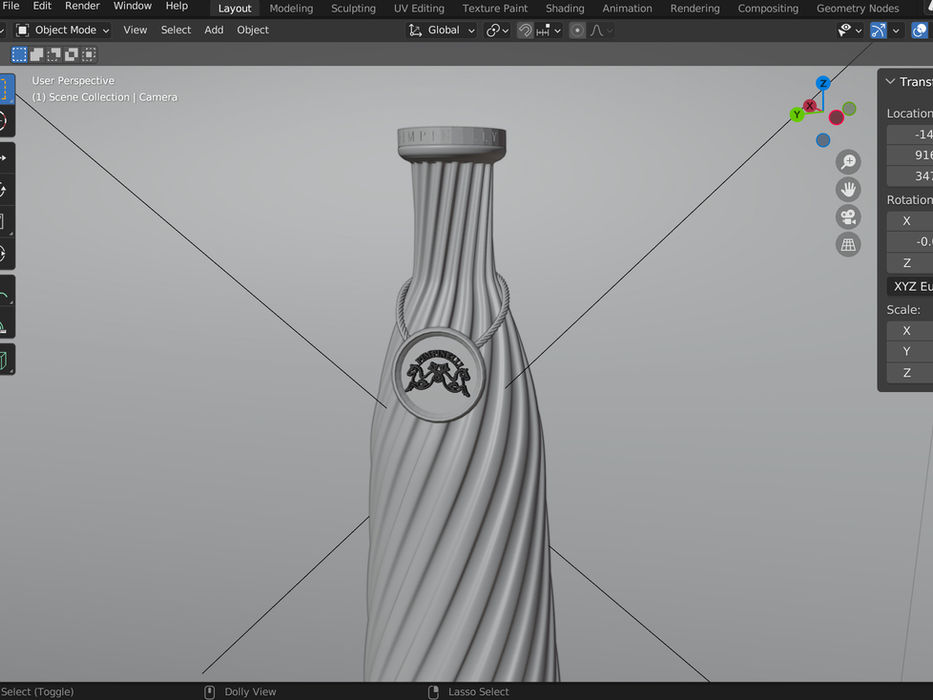
Task: Set selection mode to subtract
Action: (x=54, y=55)
